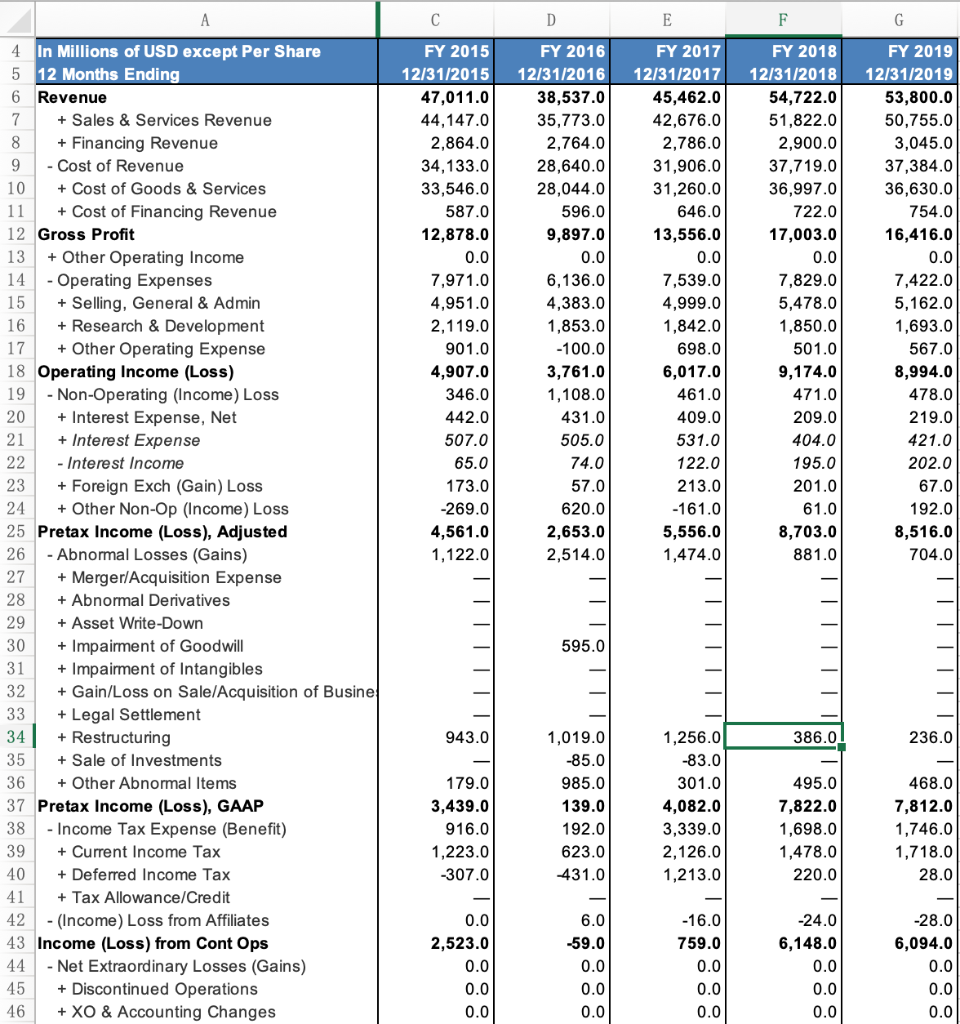This screenshot has height=1024, width=960.
Task: Click row 34 header
Action: click(x=18, y=737)
